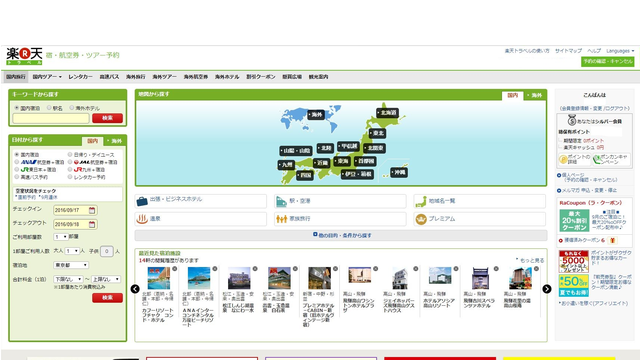Viewport: 640px width, 360px height.
Task: Select the JR Kyushu plus stay radio
Action: (x=70, y=169)
